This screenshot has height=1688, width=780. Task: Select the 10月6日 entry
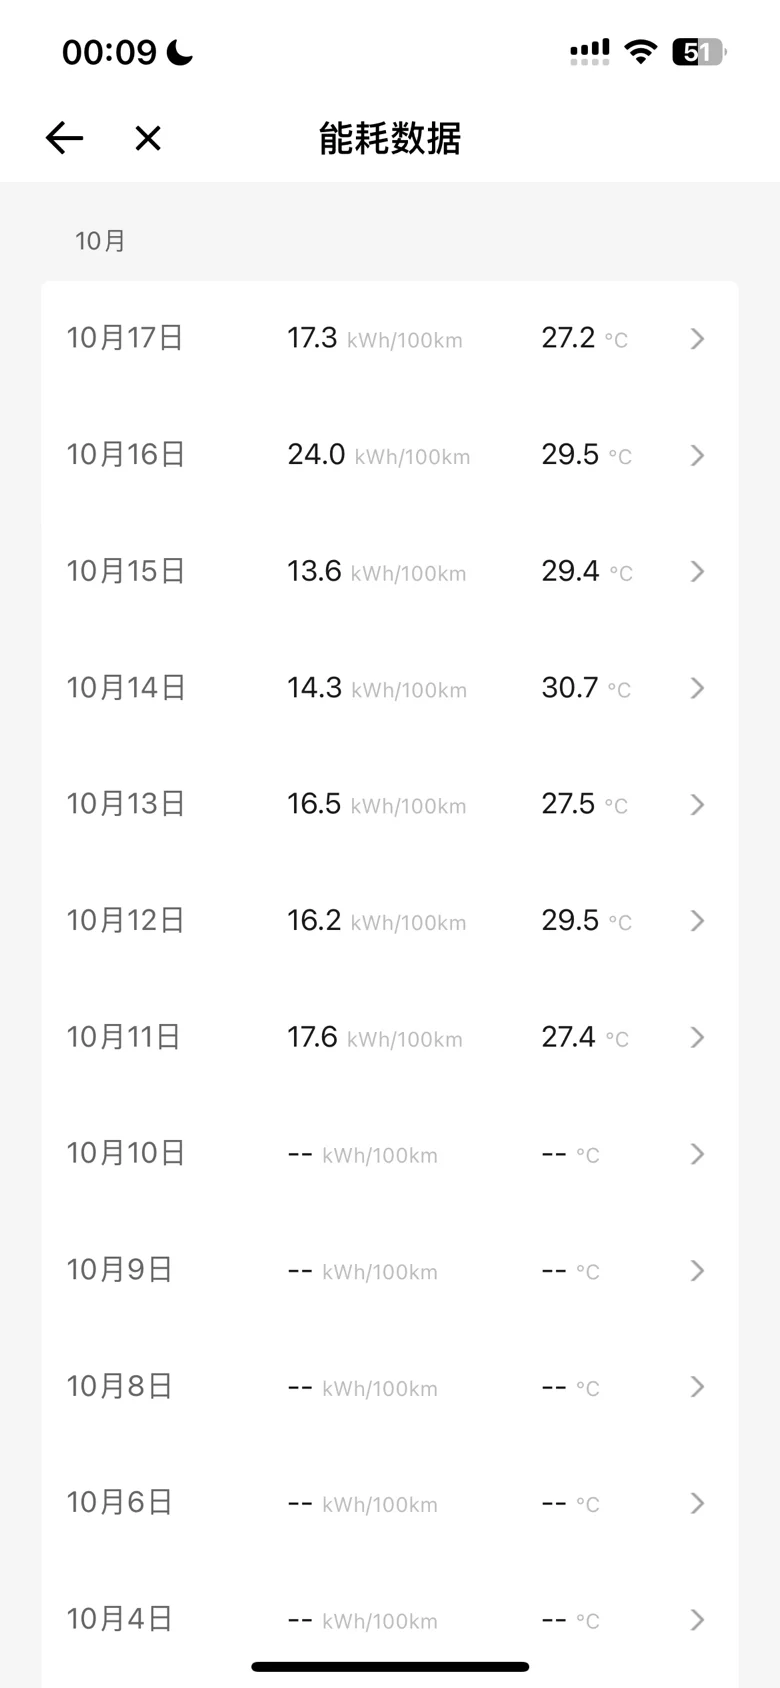coord(390,1502)
